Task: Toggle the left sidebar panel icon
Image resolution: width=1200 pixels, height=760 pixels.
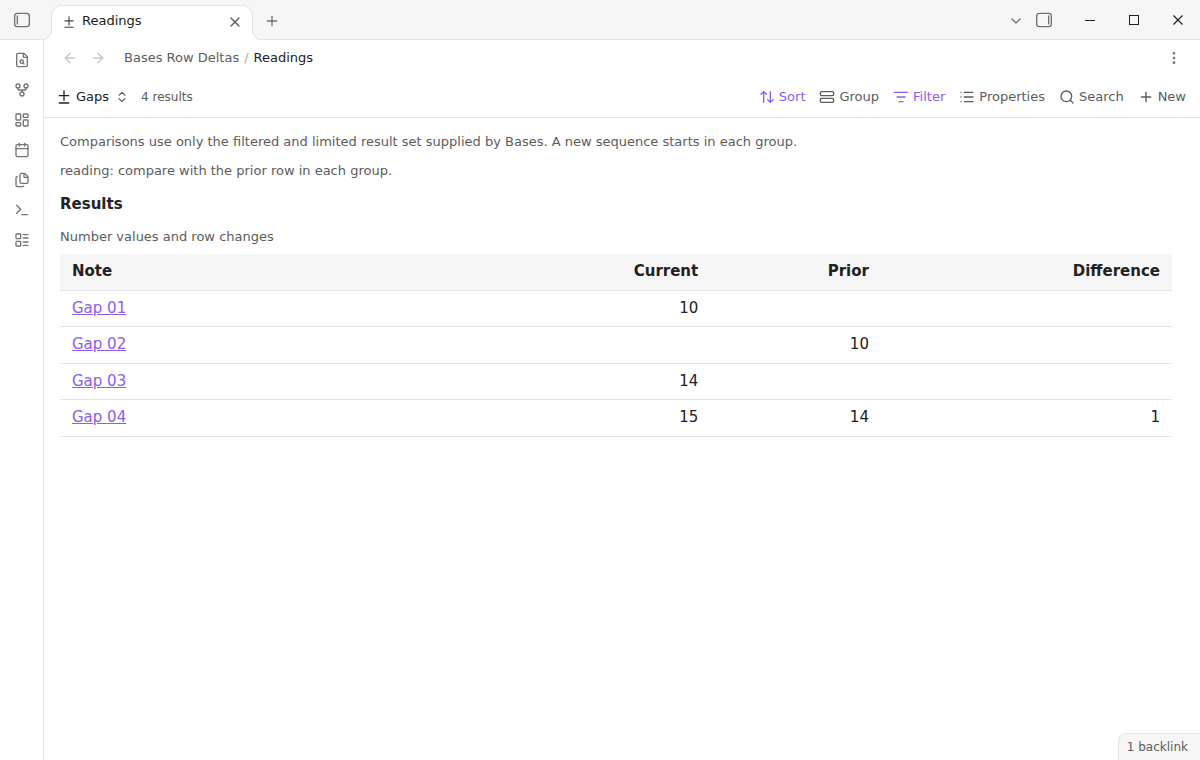Action: pos(22,20)
